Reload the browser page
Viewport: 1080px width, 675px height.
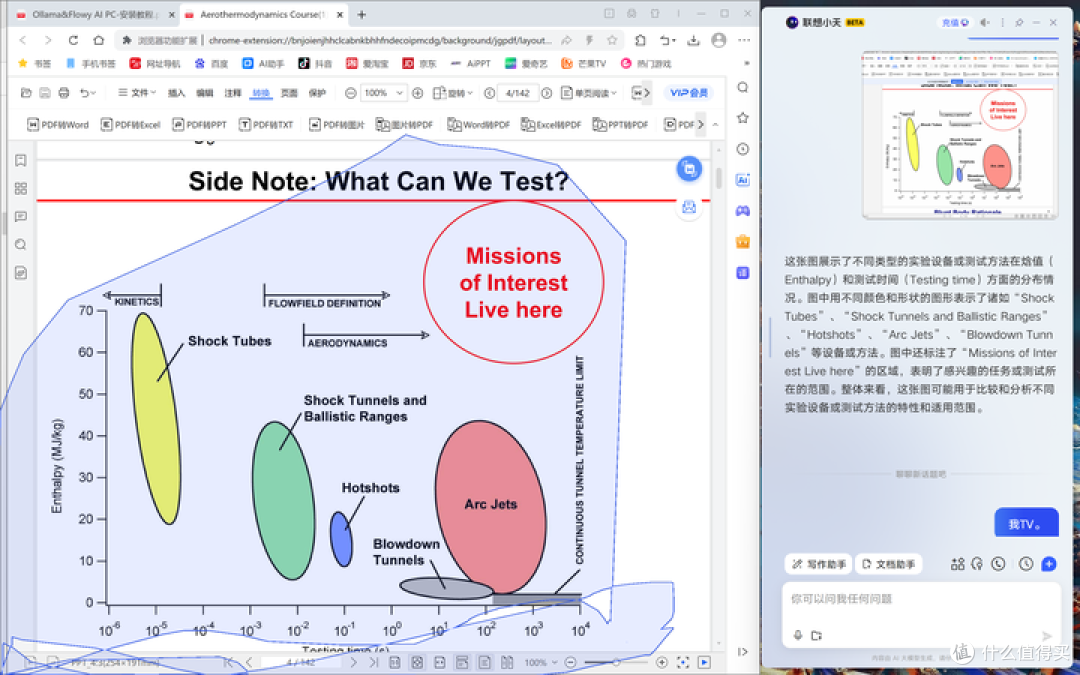(73, 40)
